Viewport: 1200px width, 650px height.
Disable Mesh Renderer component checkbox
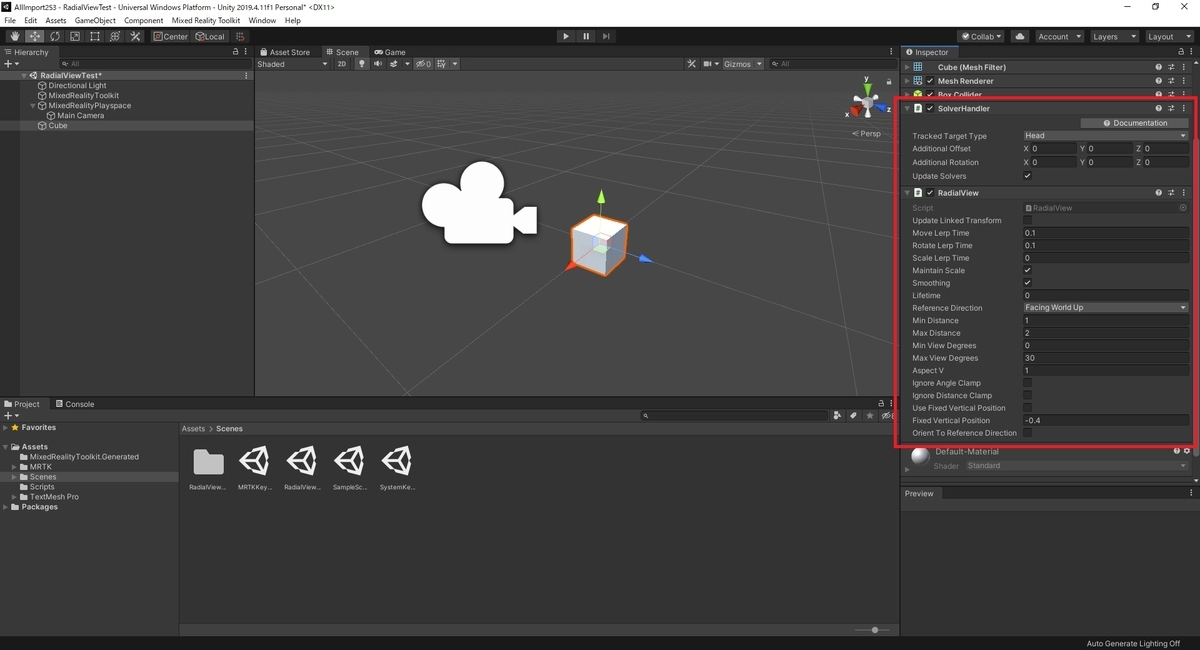point(930,81)
